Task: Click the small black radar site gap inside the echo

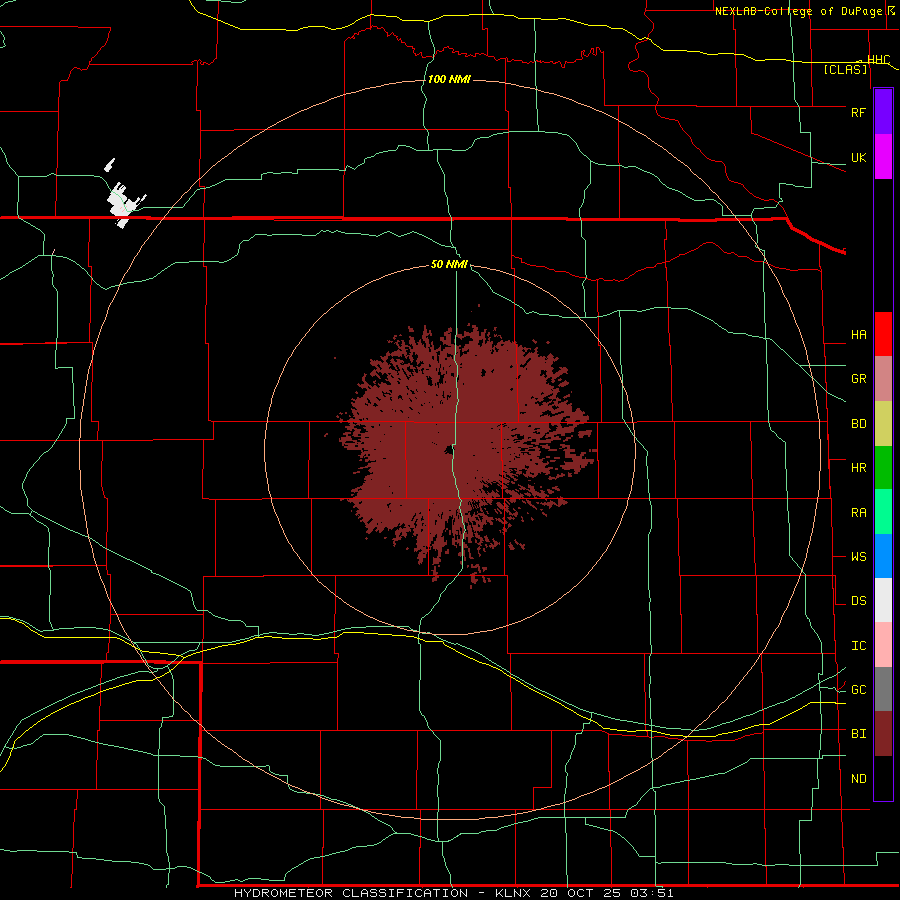Action: coord(448,449)
